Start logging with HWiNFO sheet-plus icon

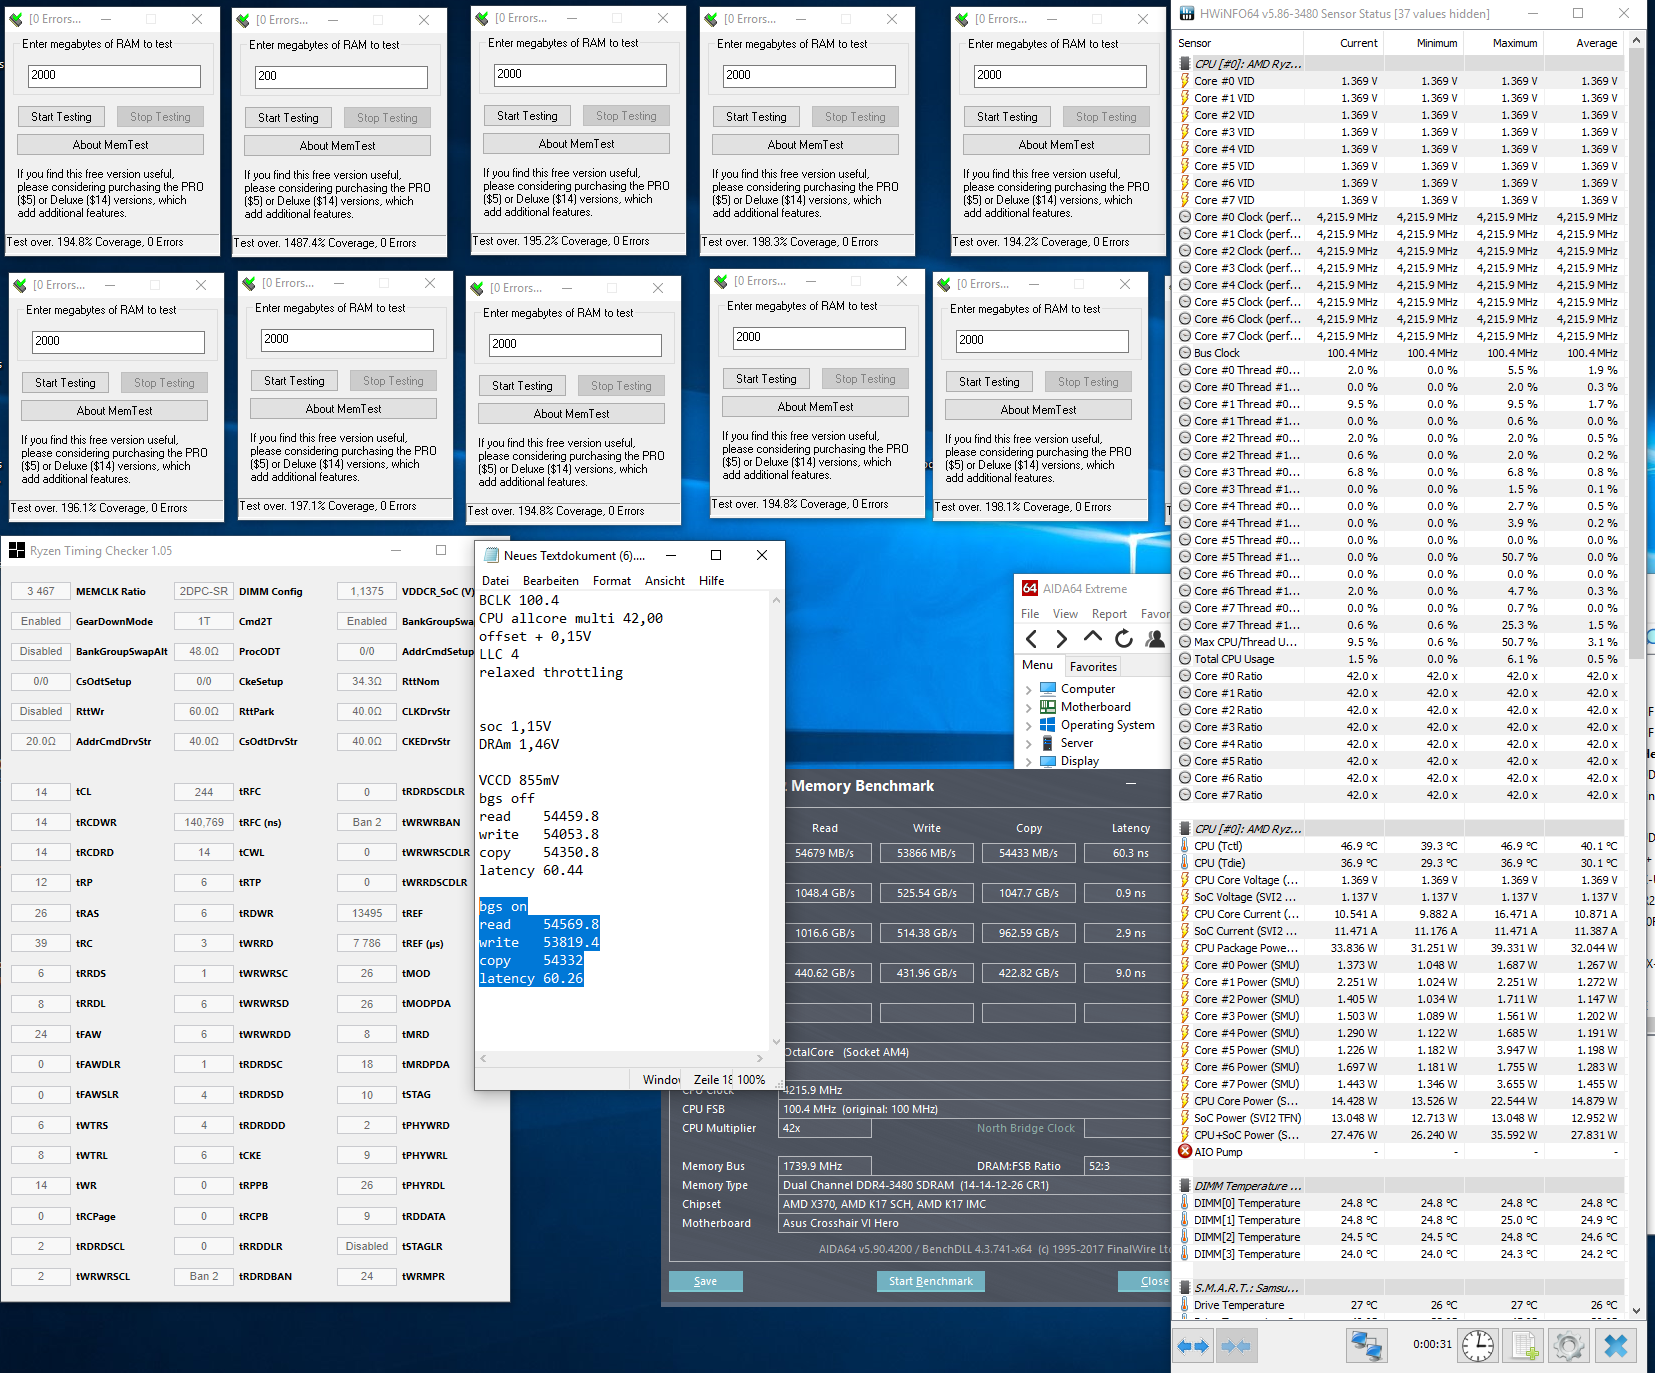point(1524,1346)
